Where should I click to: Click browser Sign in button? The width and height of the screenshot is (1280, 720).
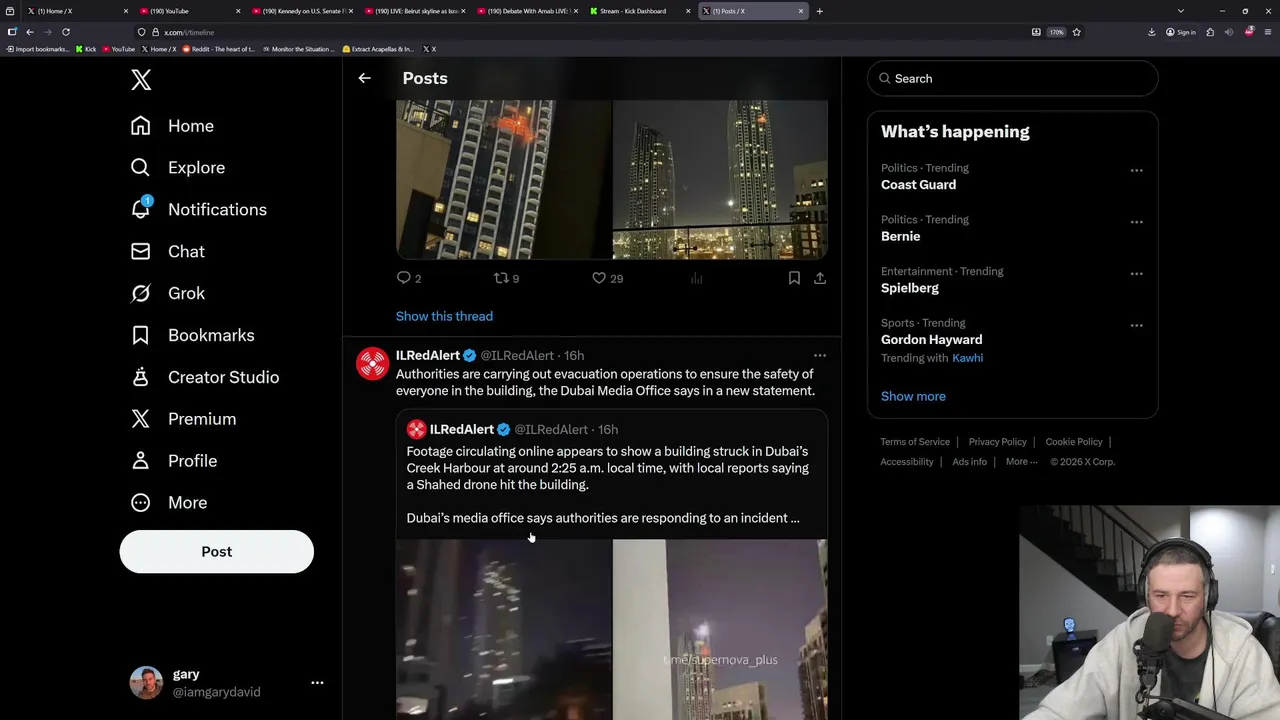point(1181,32)
